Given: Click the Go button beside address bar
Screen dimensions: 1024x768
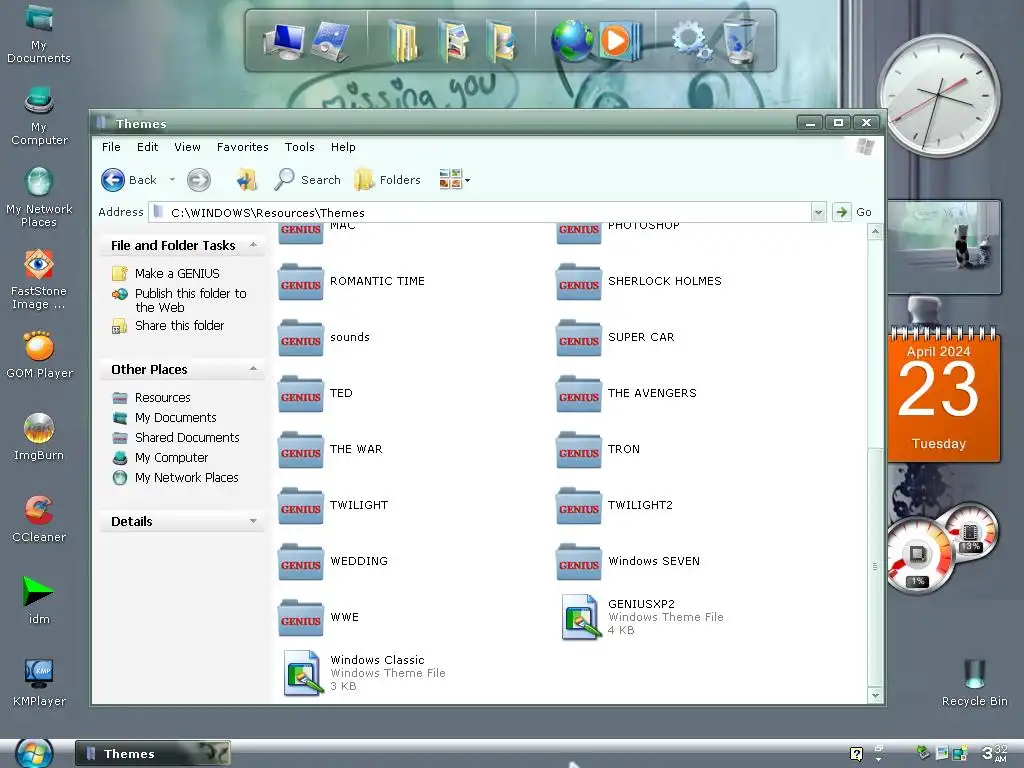Looking at the screenshot, I should (x=853, y=212).
